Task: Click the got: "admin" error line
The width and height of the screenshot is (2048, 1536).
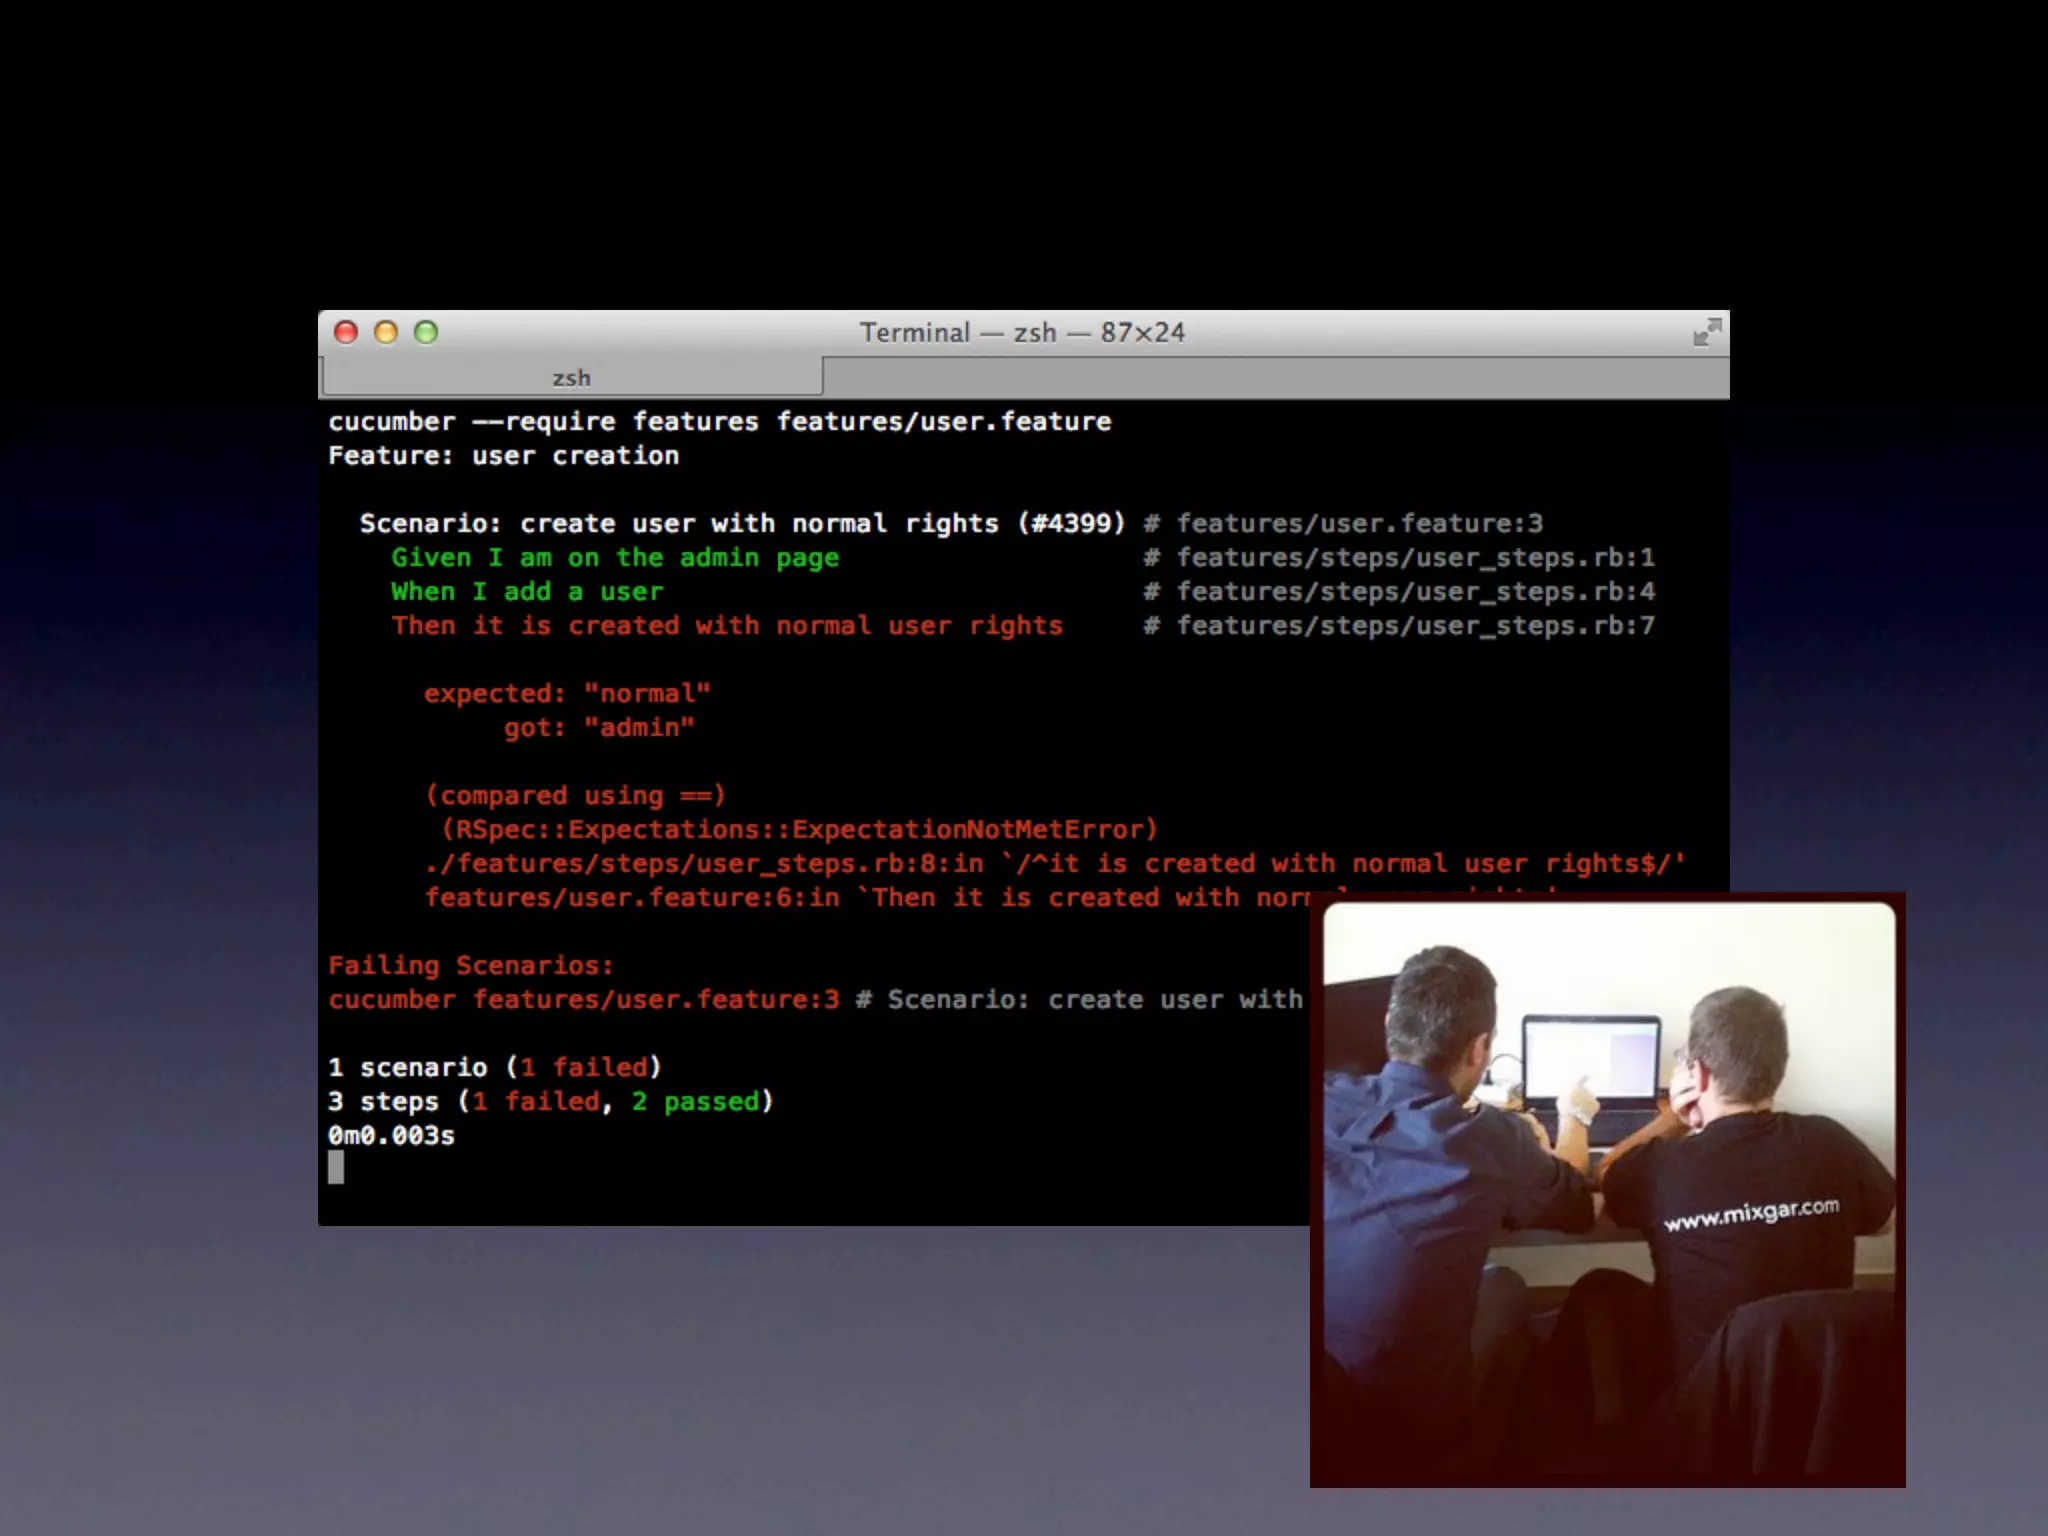Action: (598, 728)
